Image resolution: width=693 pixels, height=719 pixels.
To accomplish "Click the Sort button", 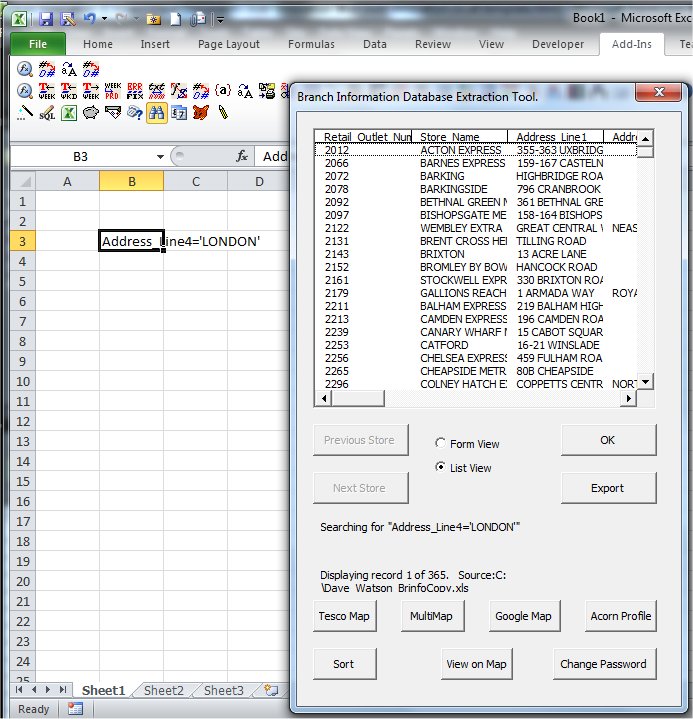I will tap(344, 664).
